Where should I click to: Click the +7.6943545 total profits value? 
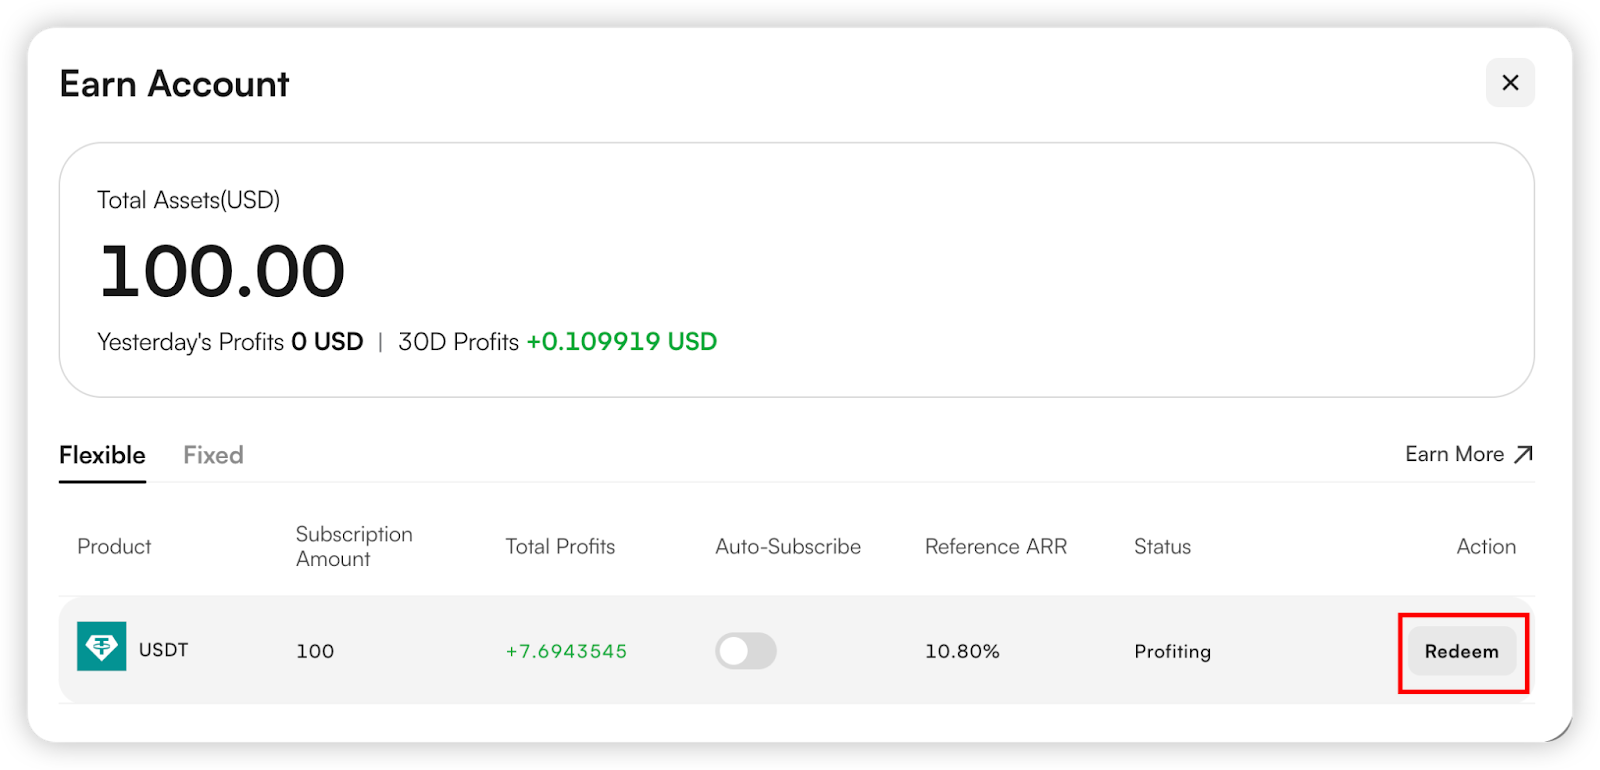point(566,651)
